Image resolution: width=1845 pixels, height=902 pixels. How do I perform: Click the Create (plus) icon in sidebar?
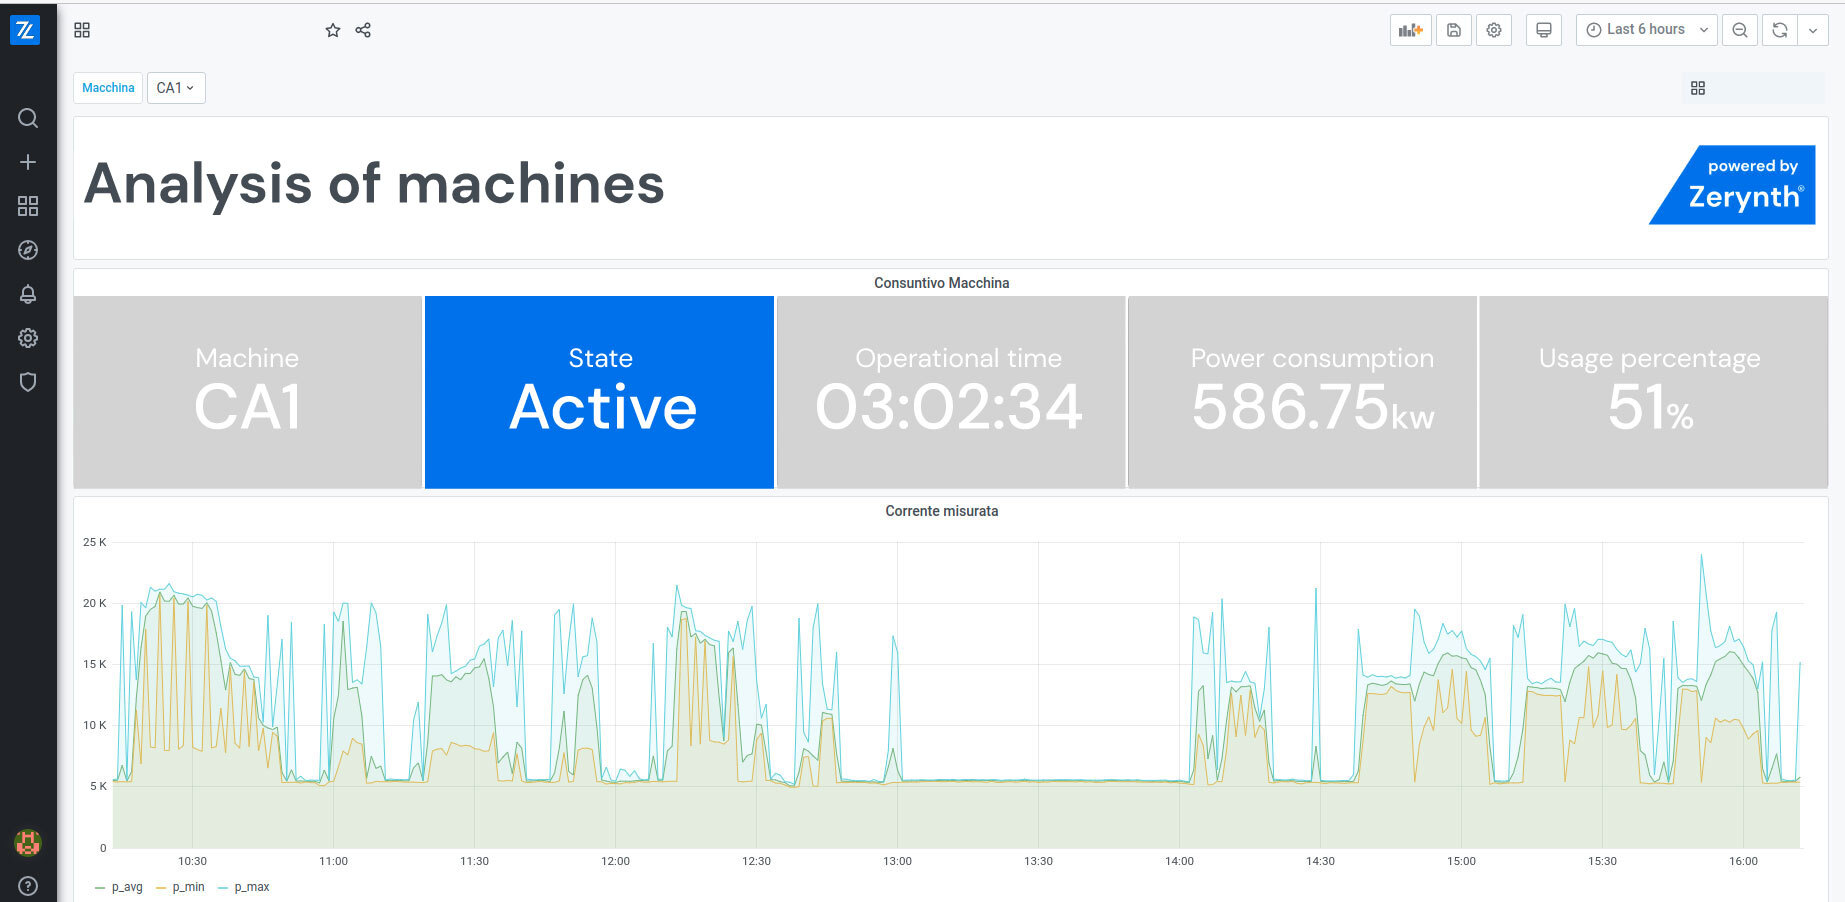[27, 161]
